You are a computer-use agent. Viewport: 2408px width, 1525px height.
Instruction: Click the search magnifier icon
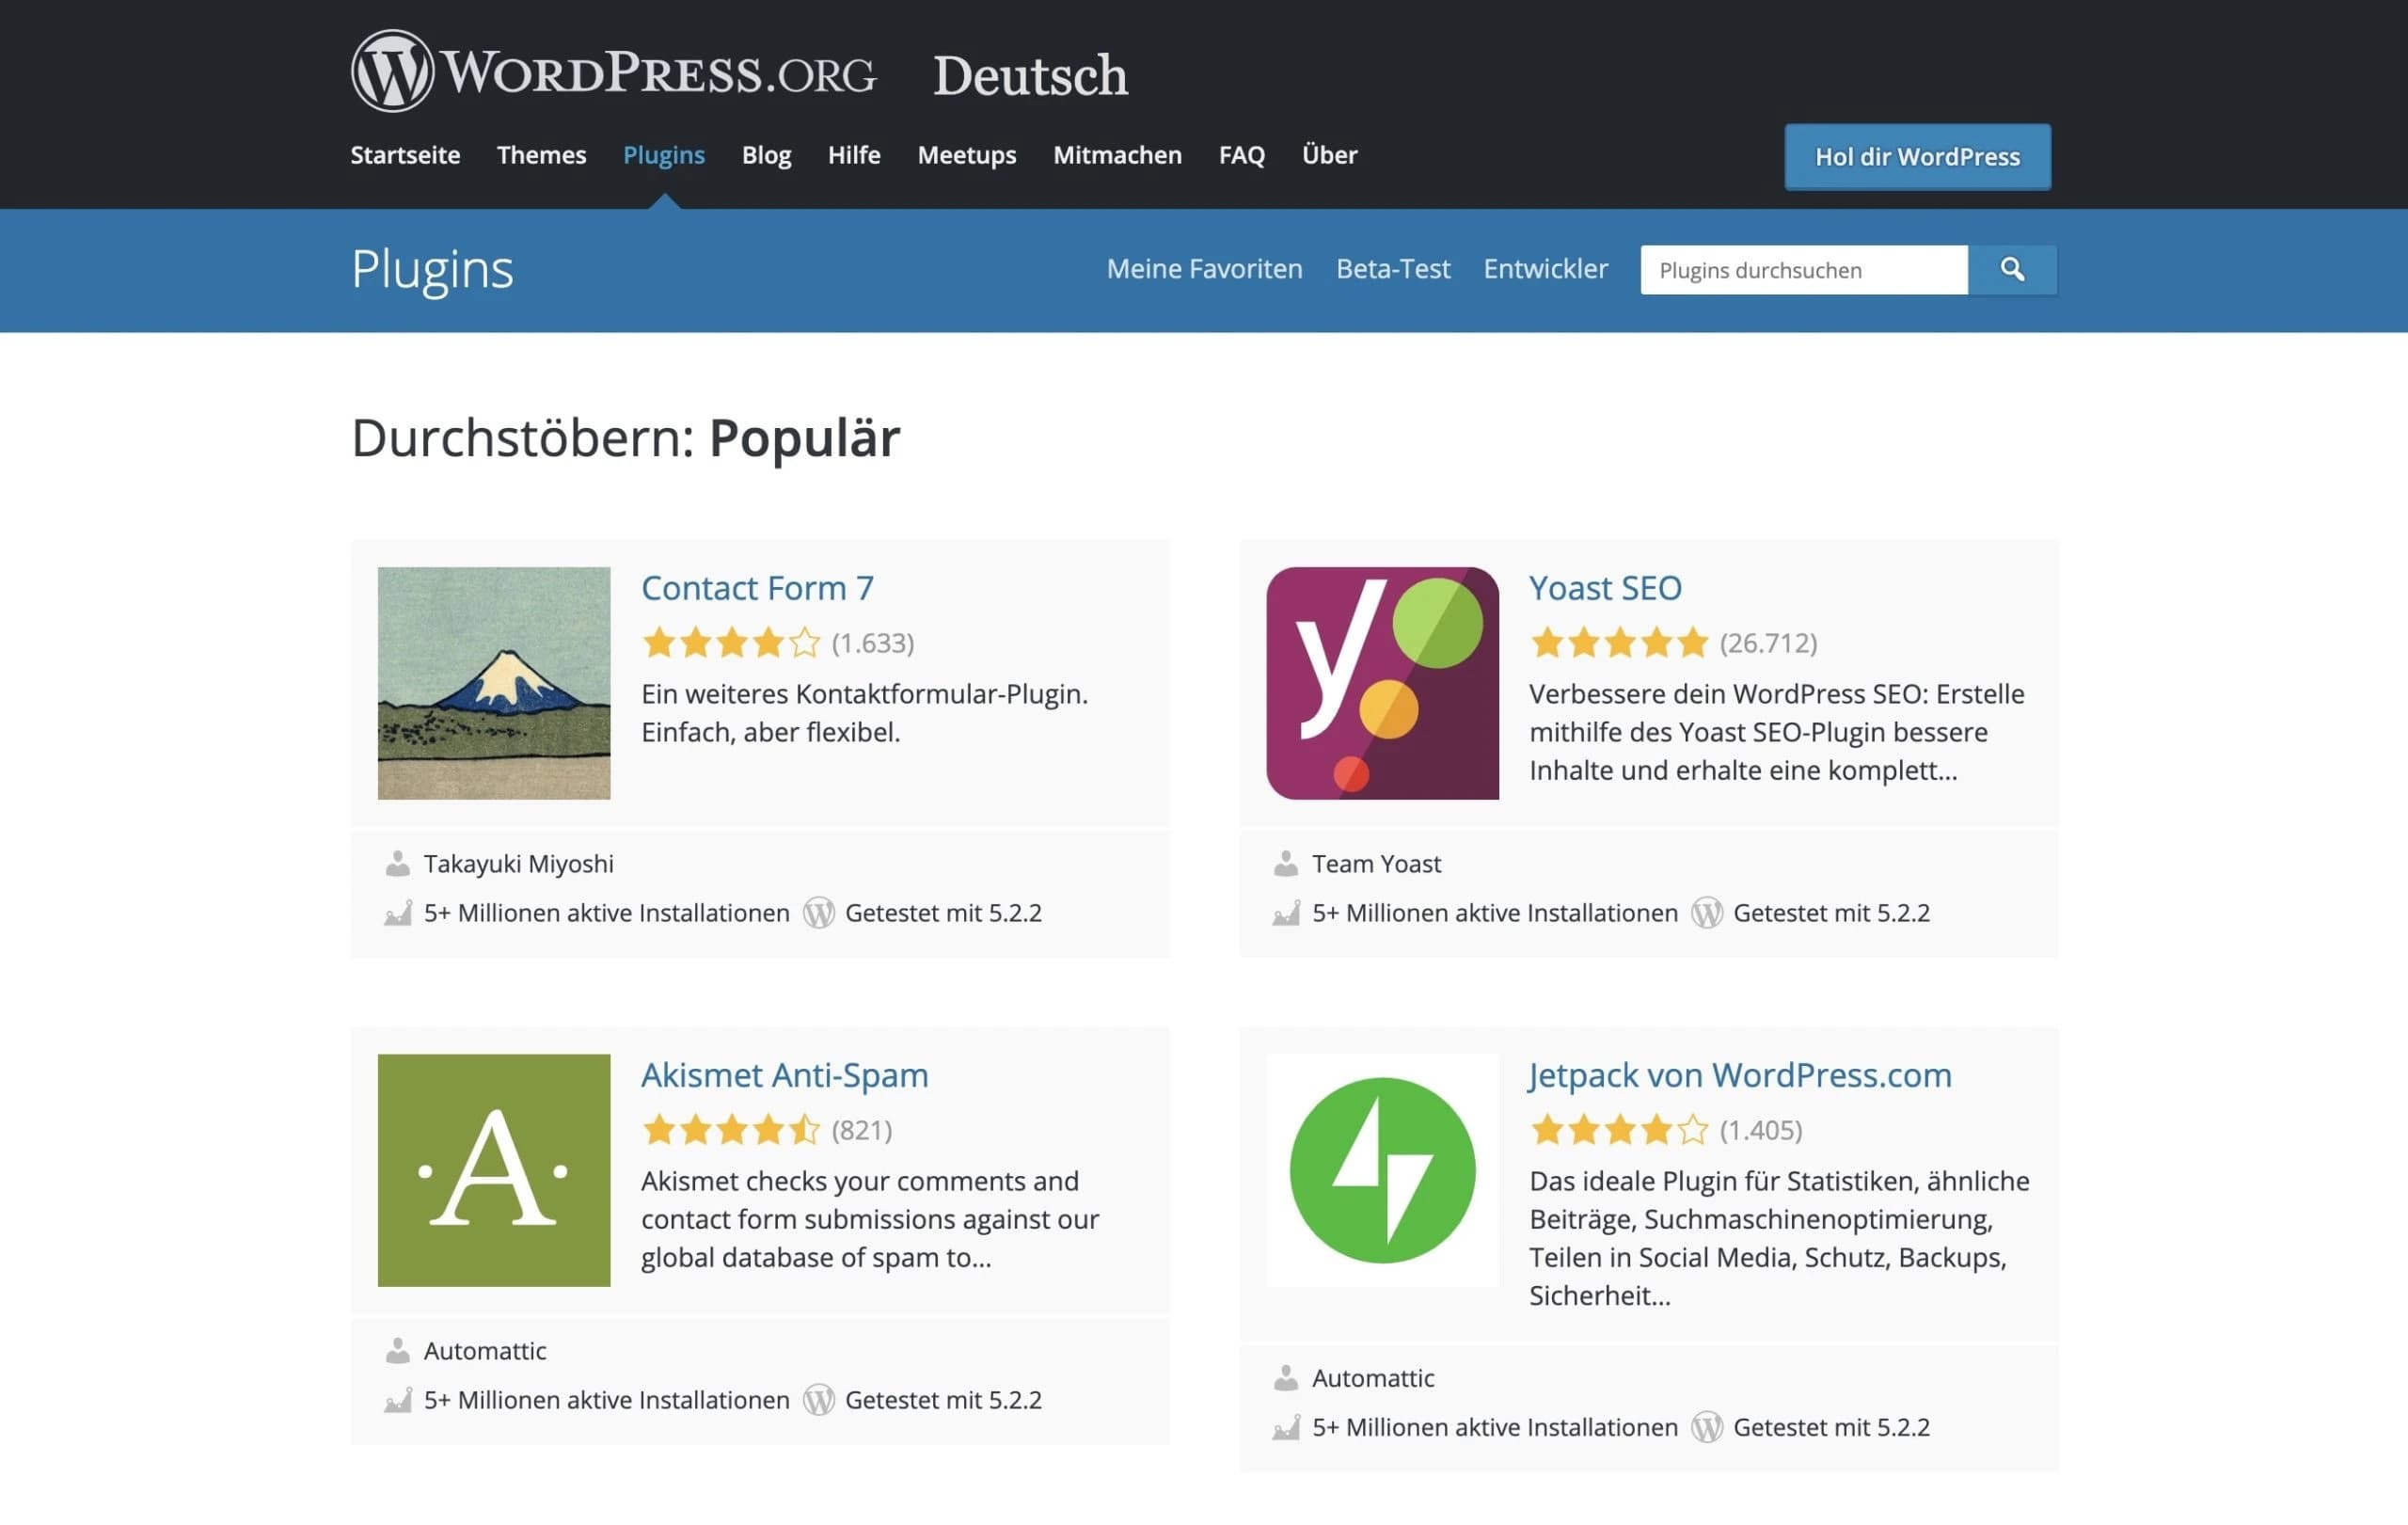coord(2013,269)
